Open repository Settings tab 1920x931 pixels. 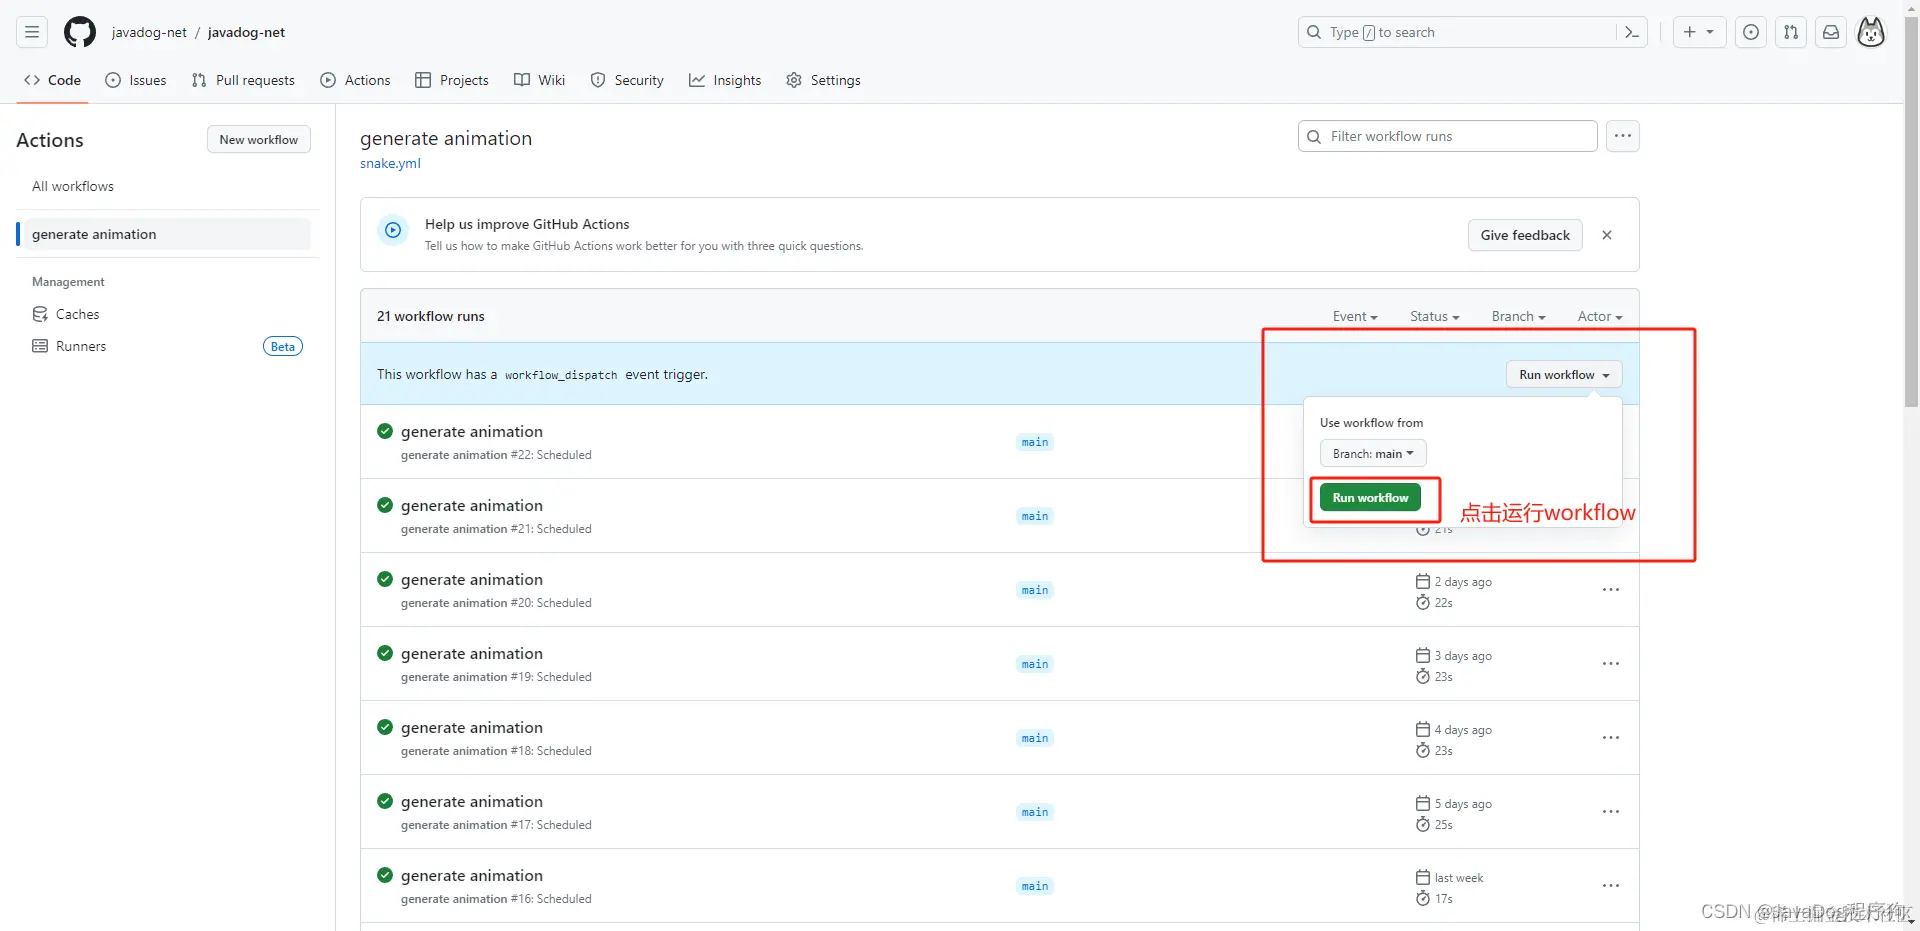[823, 80]
